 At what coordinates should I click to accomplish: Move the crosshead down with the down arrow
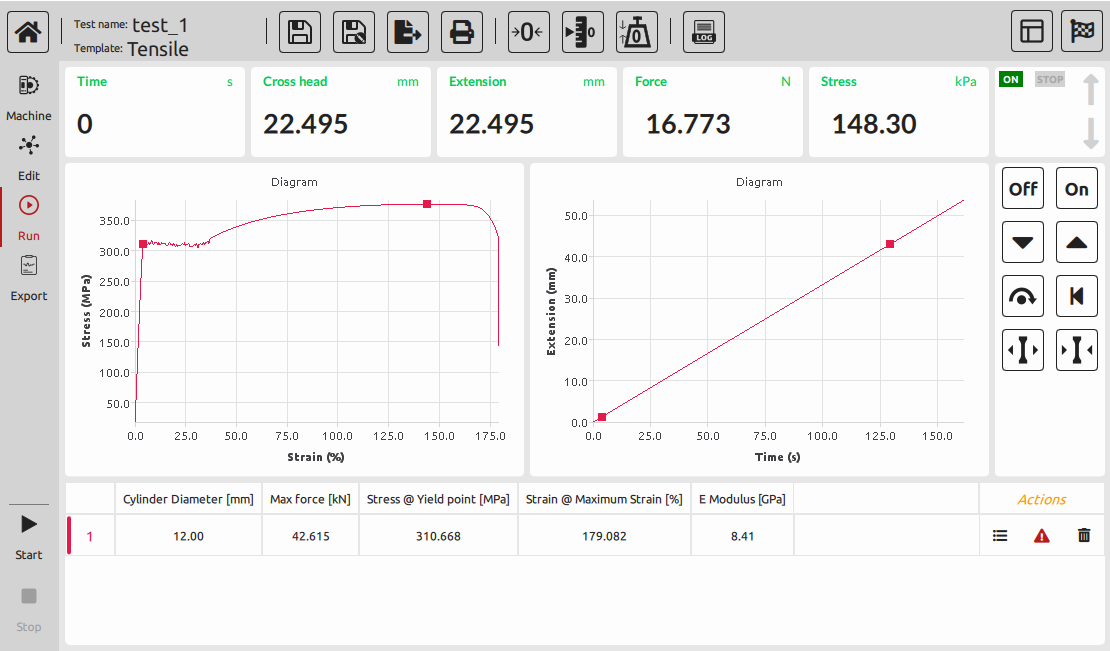[1023, 242]
